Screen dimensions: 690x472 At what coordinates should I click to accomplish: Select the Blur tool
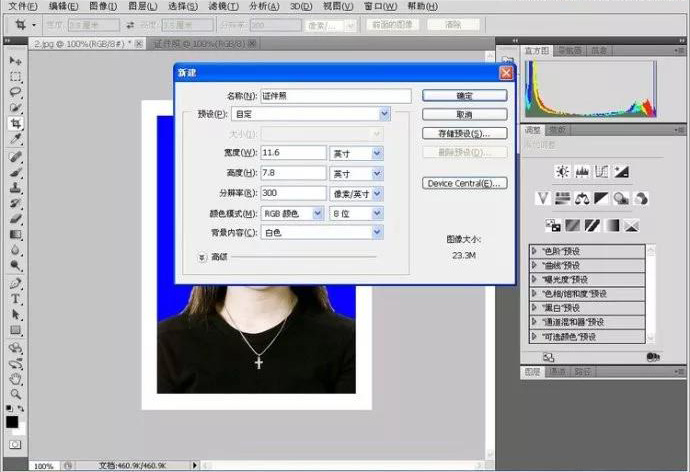point(15,250)
